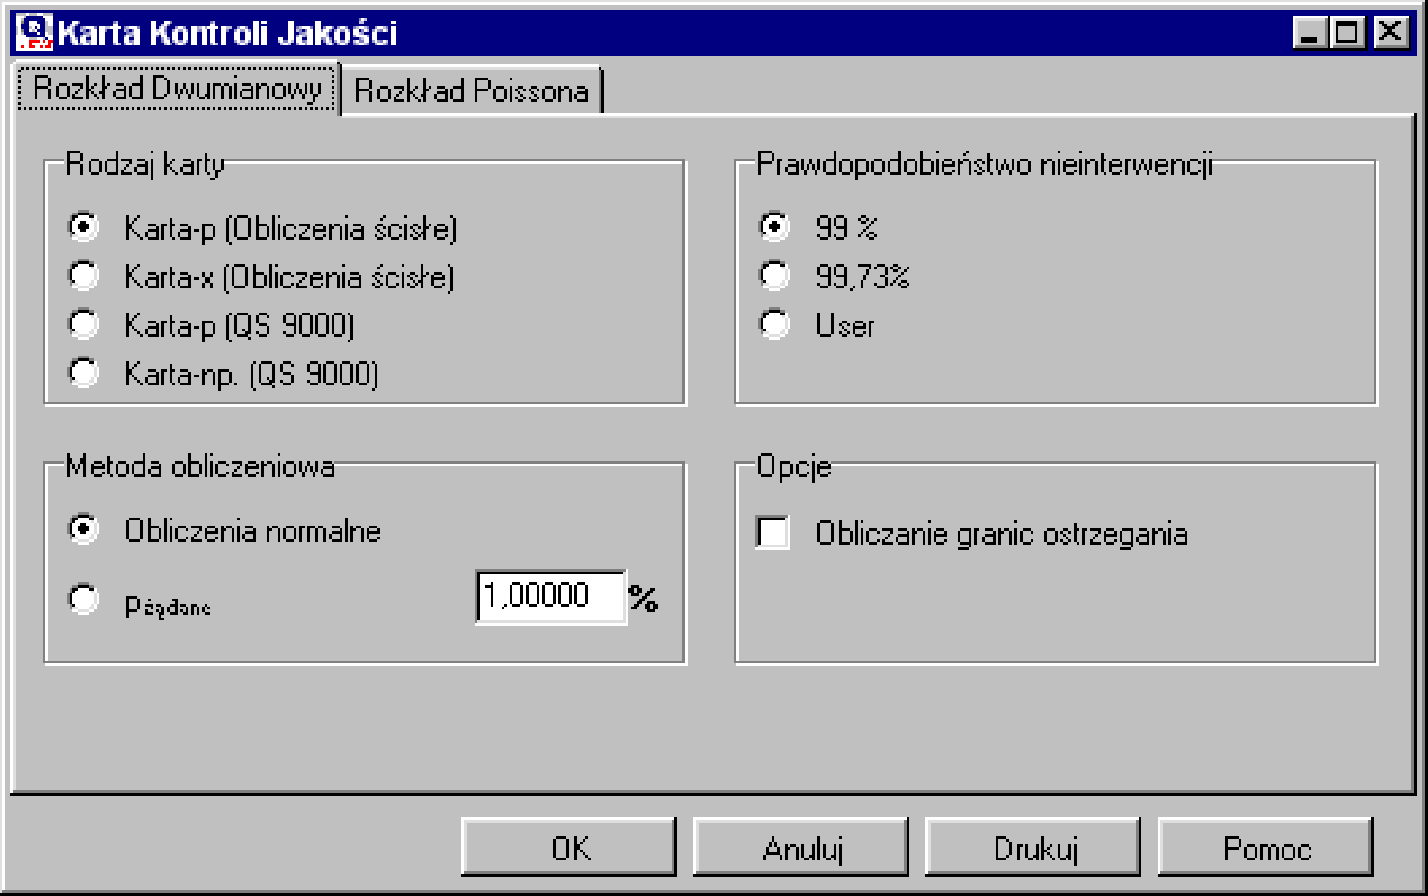1428x896 pixels.
Task: Select the p żądane radio button
Action: pyautogui.click(x=83, y=600)
